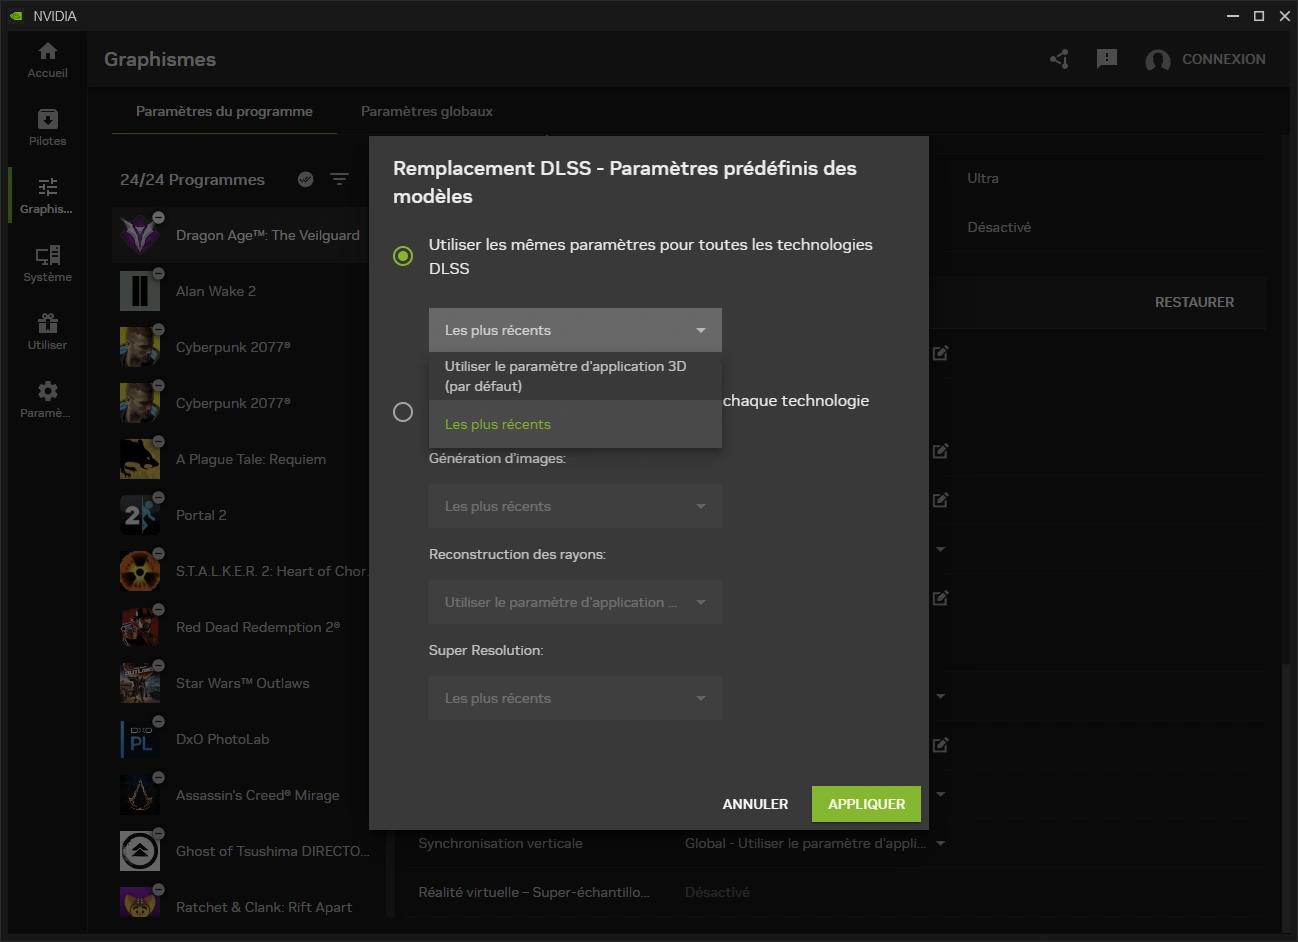Choose Les plus récents option in list
This screenshot has height=942, width=1298.
click(x=575, y=424)
